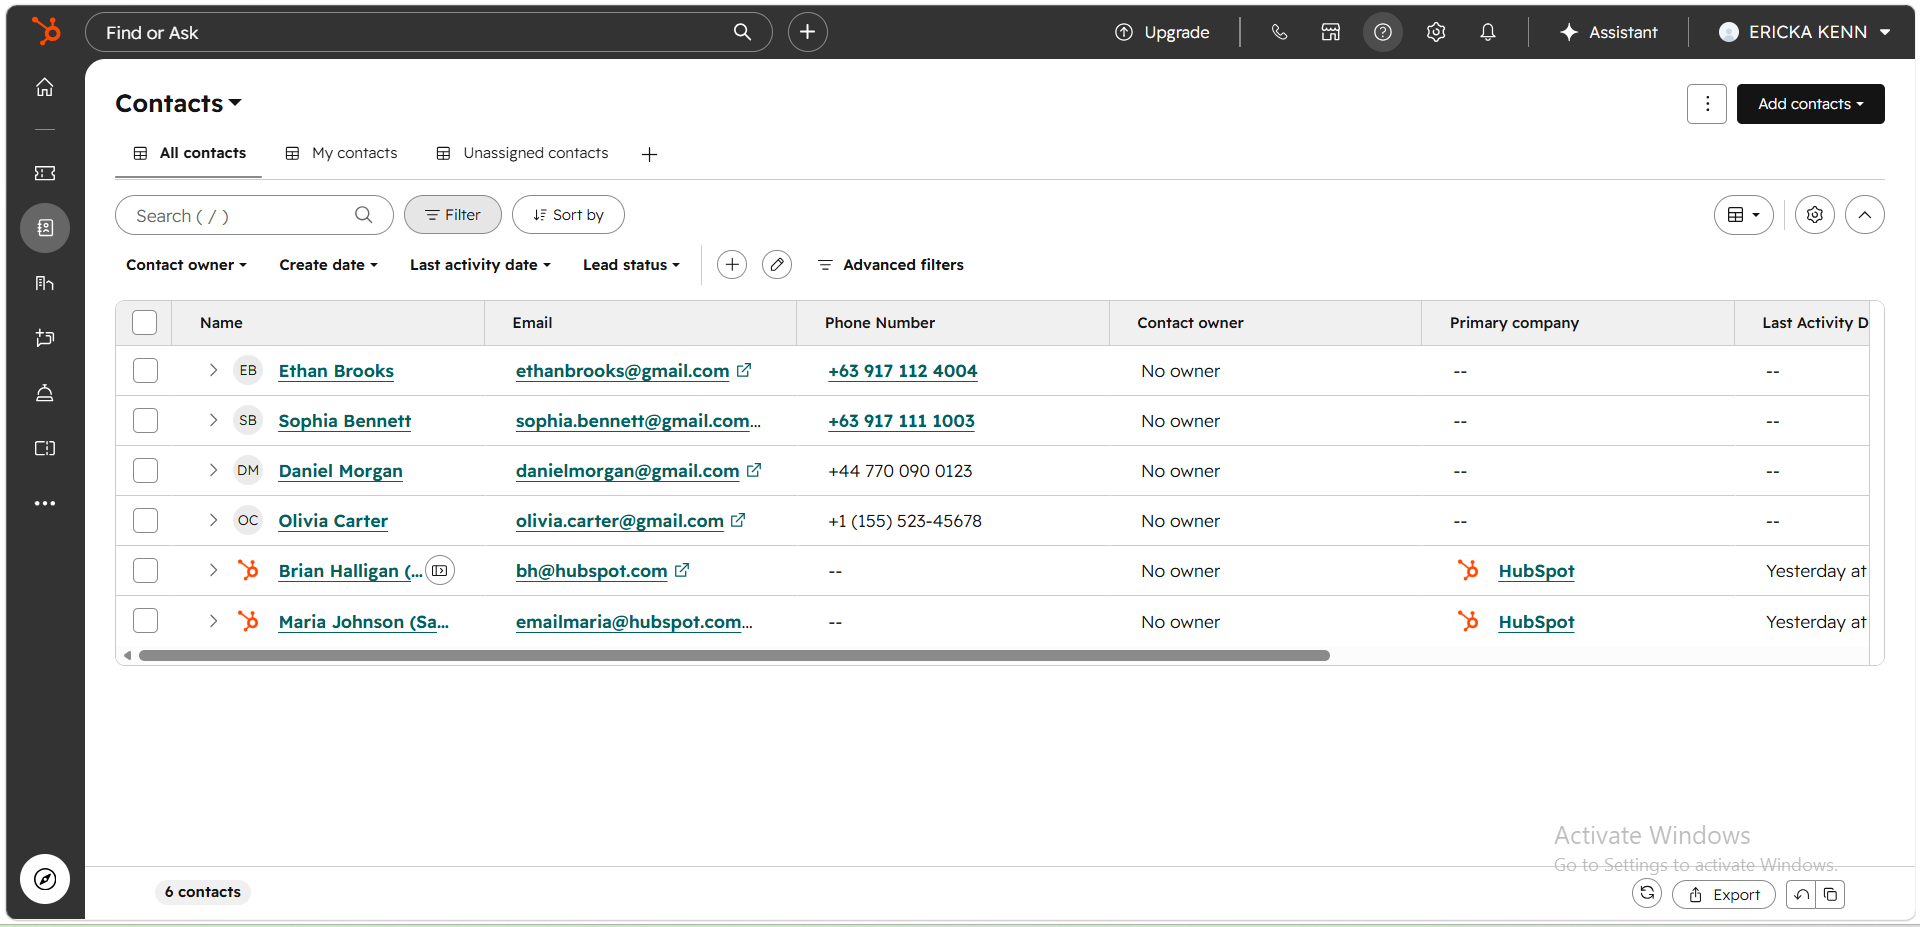This screenshot has width=1920, height=927.
Task: Tick the checkbox for Maria Johnson
Action: click(145, 621)
